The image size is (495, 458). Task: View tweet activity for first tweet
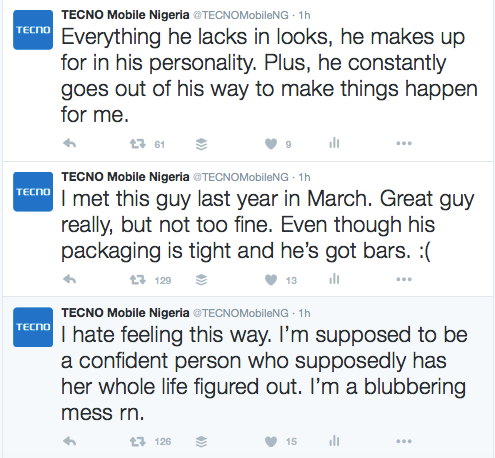click(x=334, y=143)
